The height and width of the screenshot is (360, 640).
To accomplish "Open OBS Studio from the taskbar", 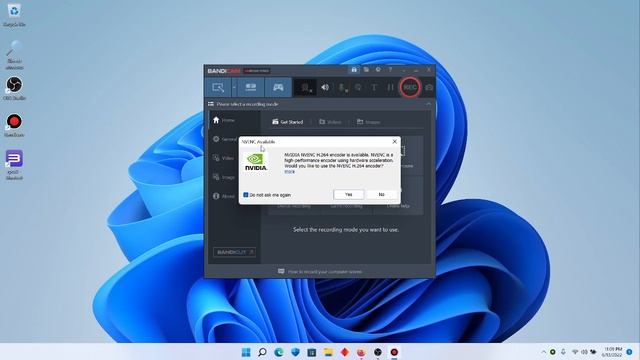I will click(378, 352).
